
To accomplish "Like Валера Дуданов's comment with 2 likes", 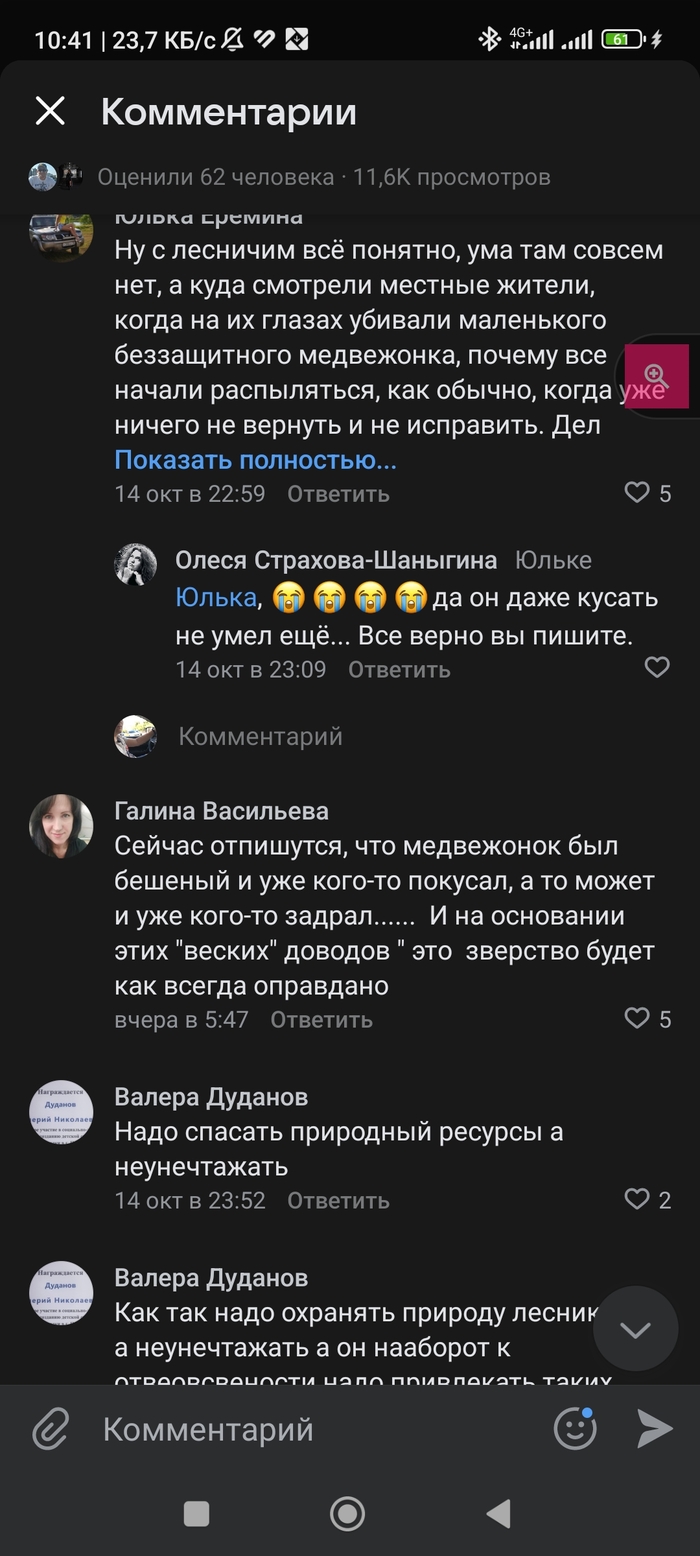I will (637, 1199).
